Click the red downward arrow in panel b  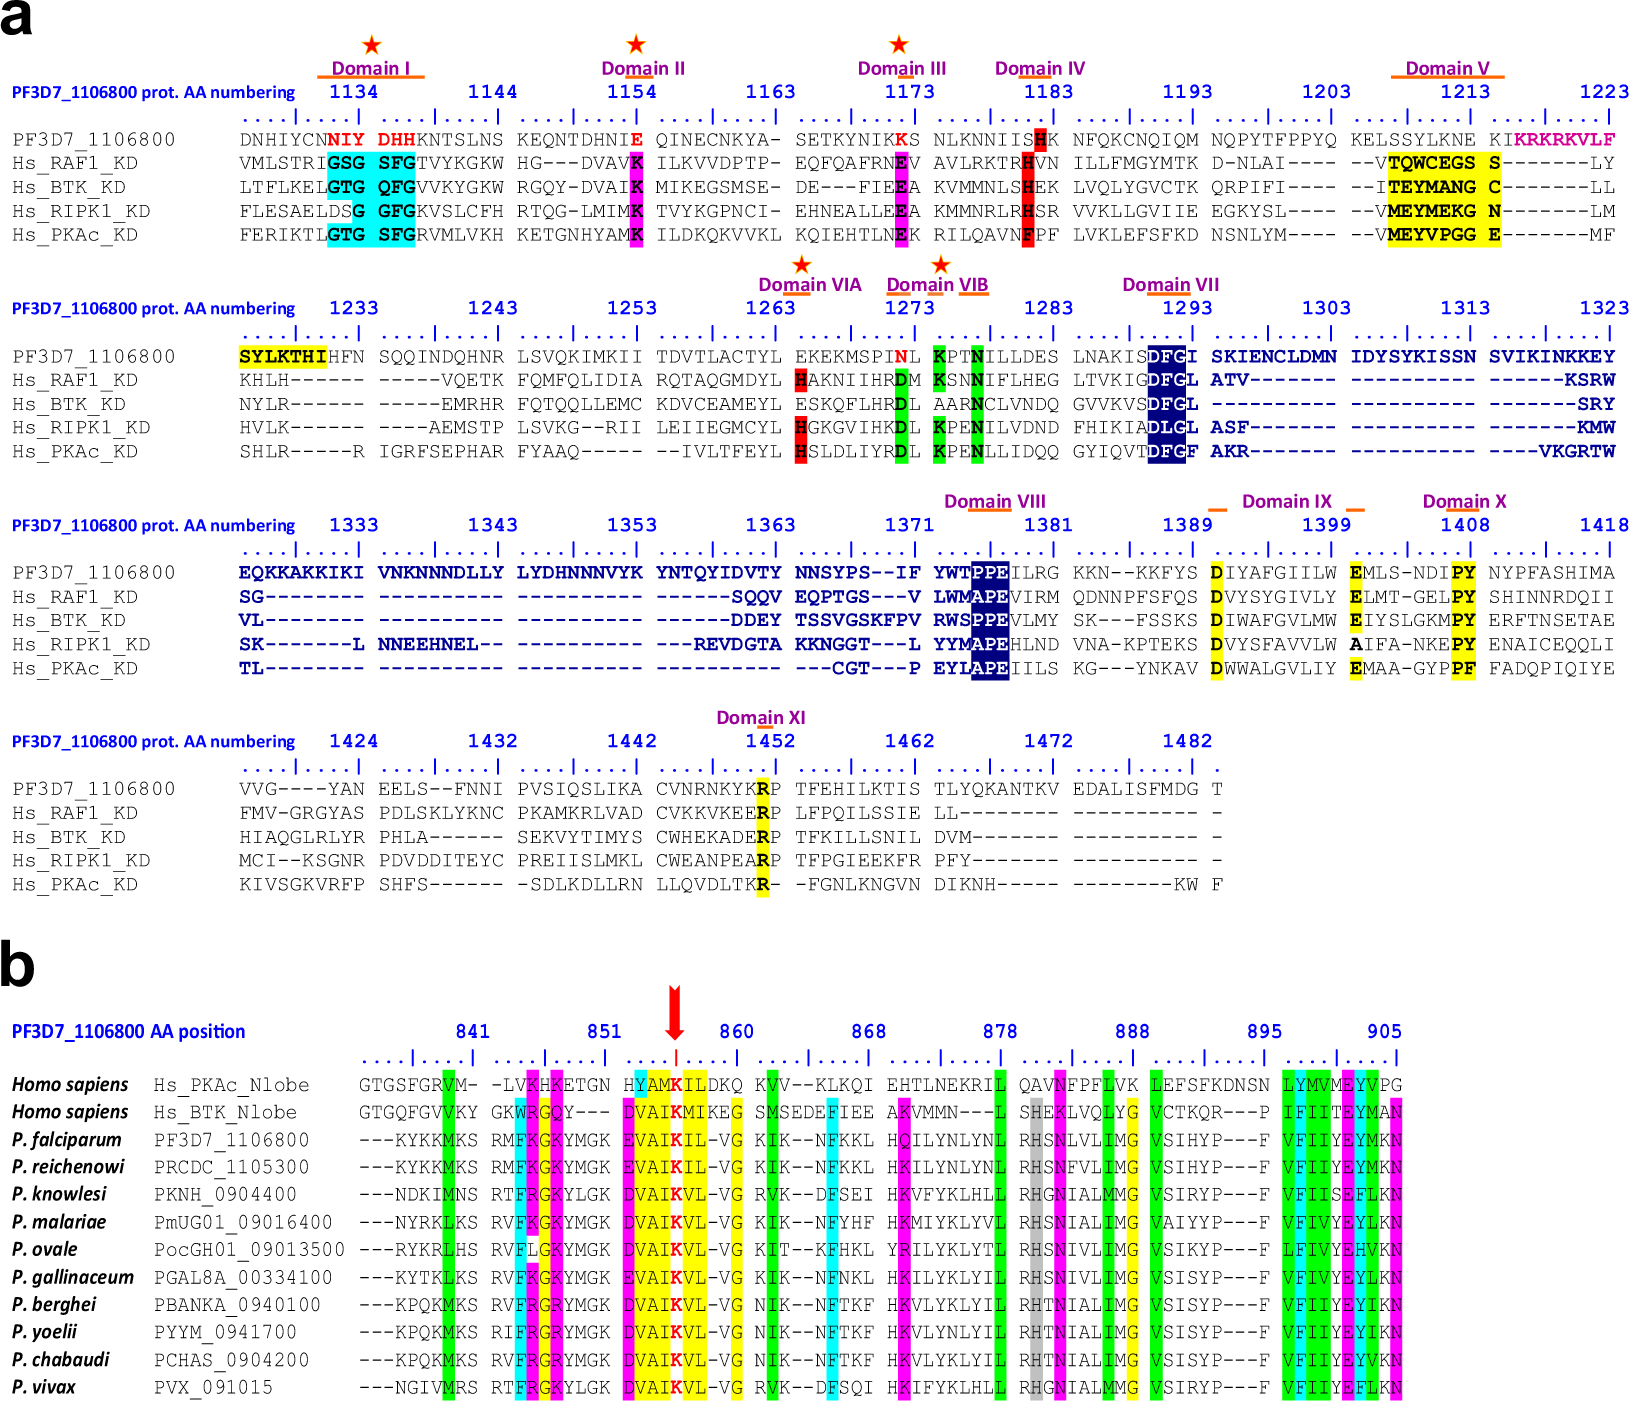[x=675, y=1013]
